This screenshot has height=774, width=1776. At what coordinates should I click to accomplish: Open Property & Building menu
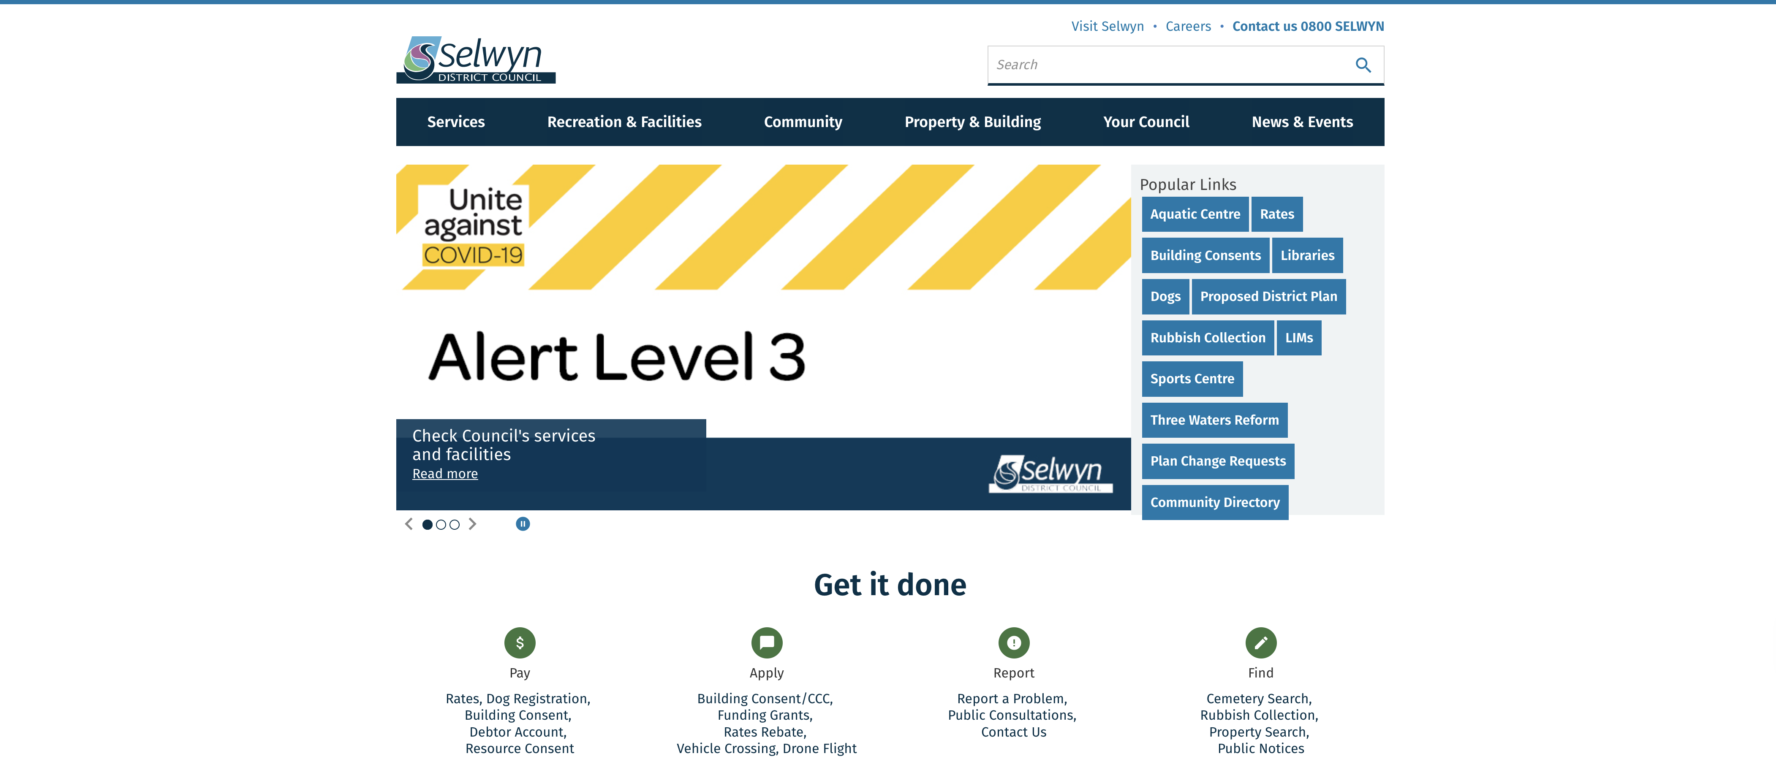pos(973,122)
